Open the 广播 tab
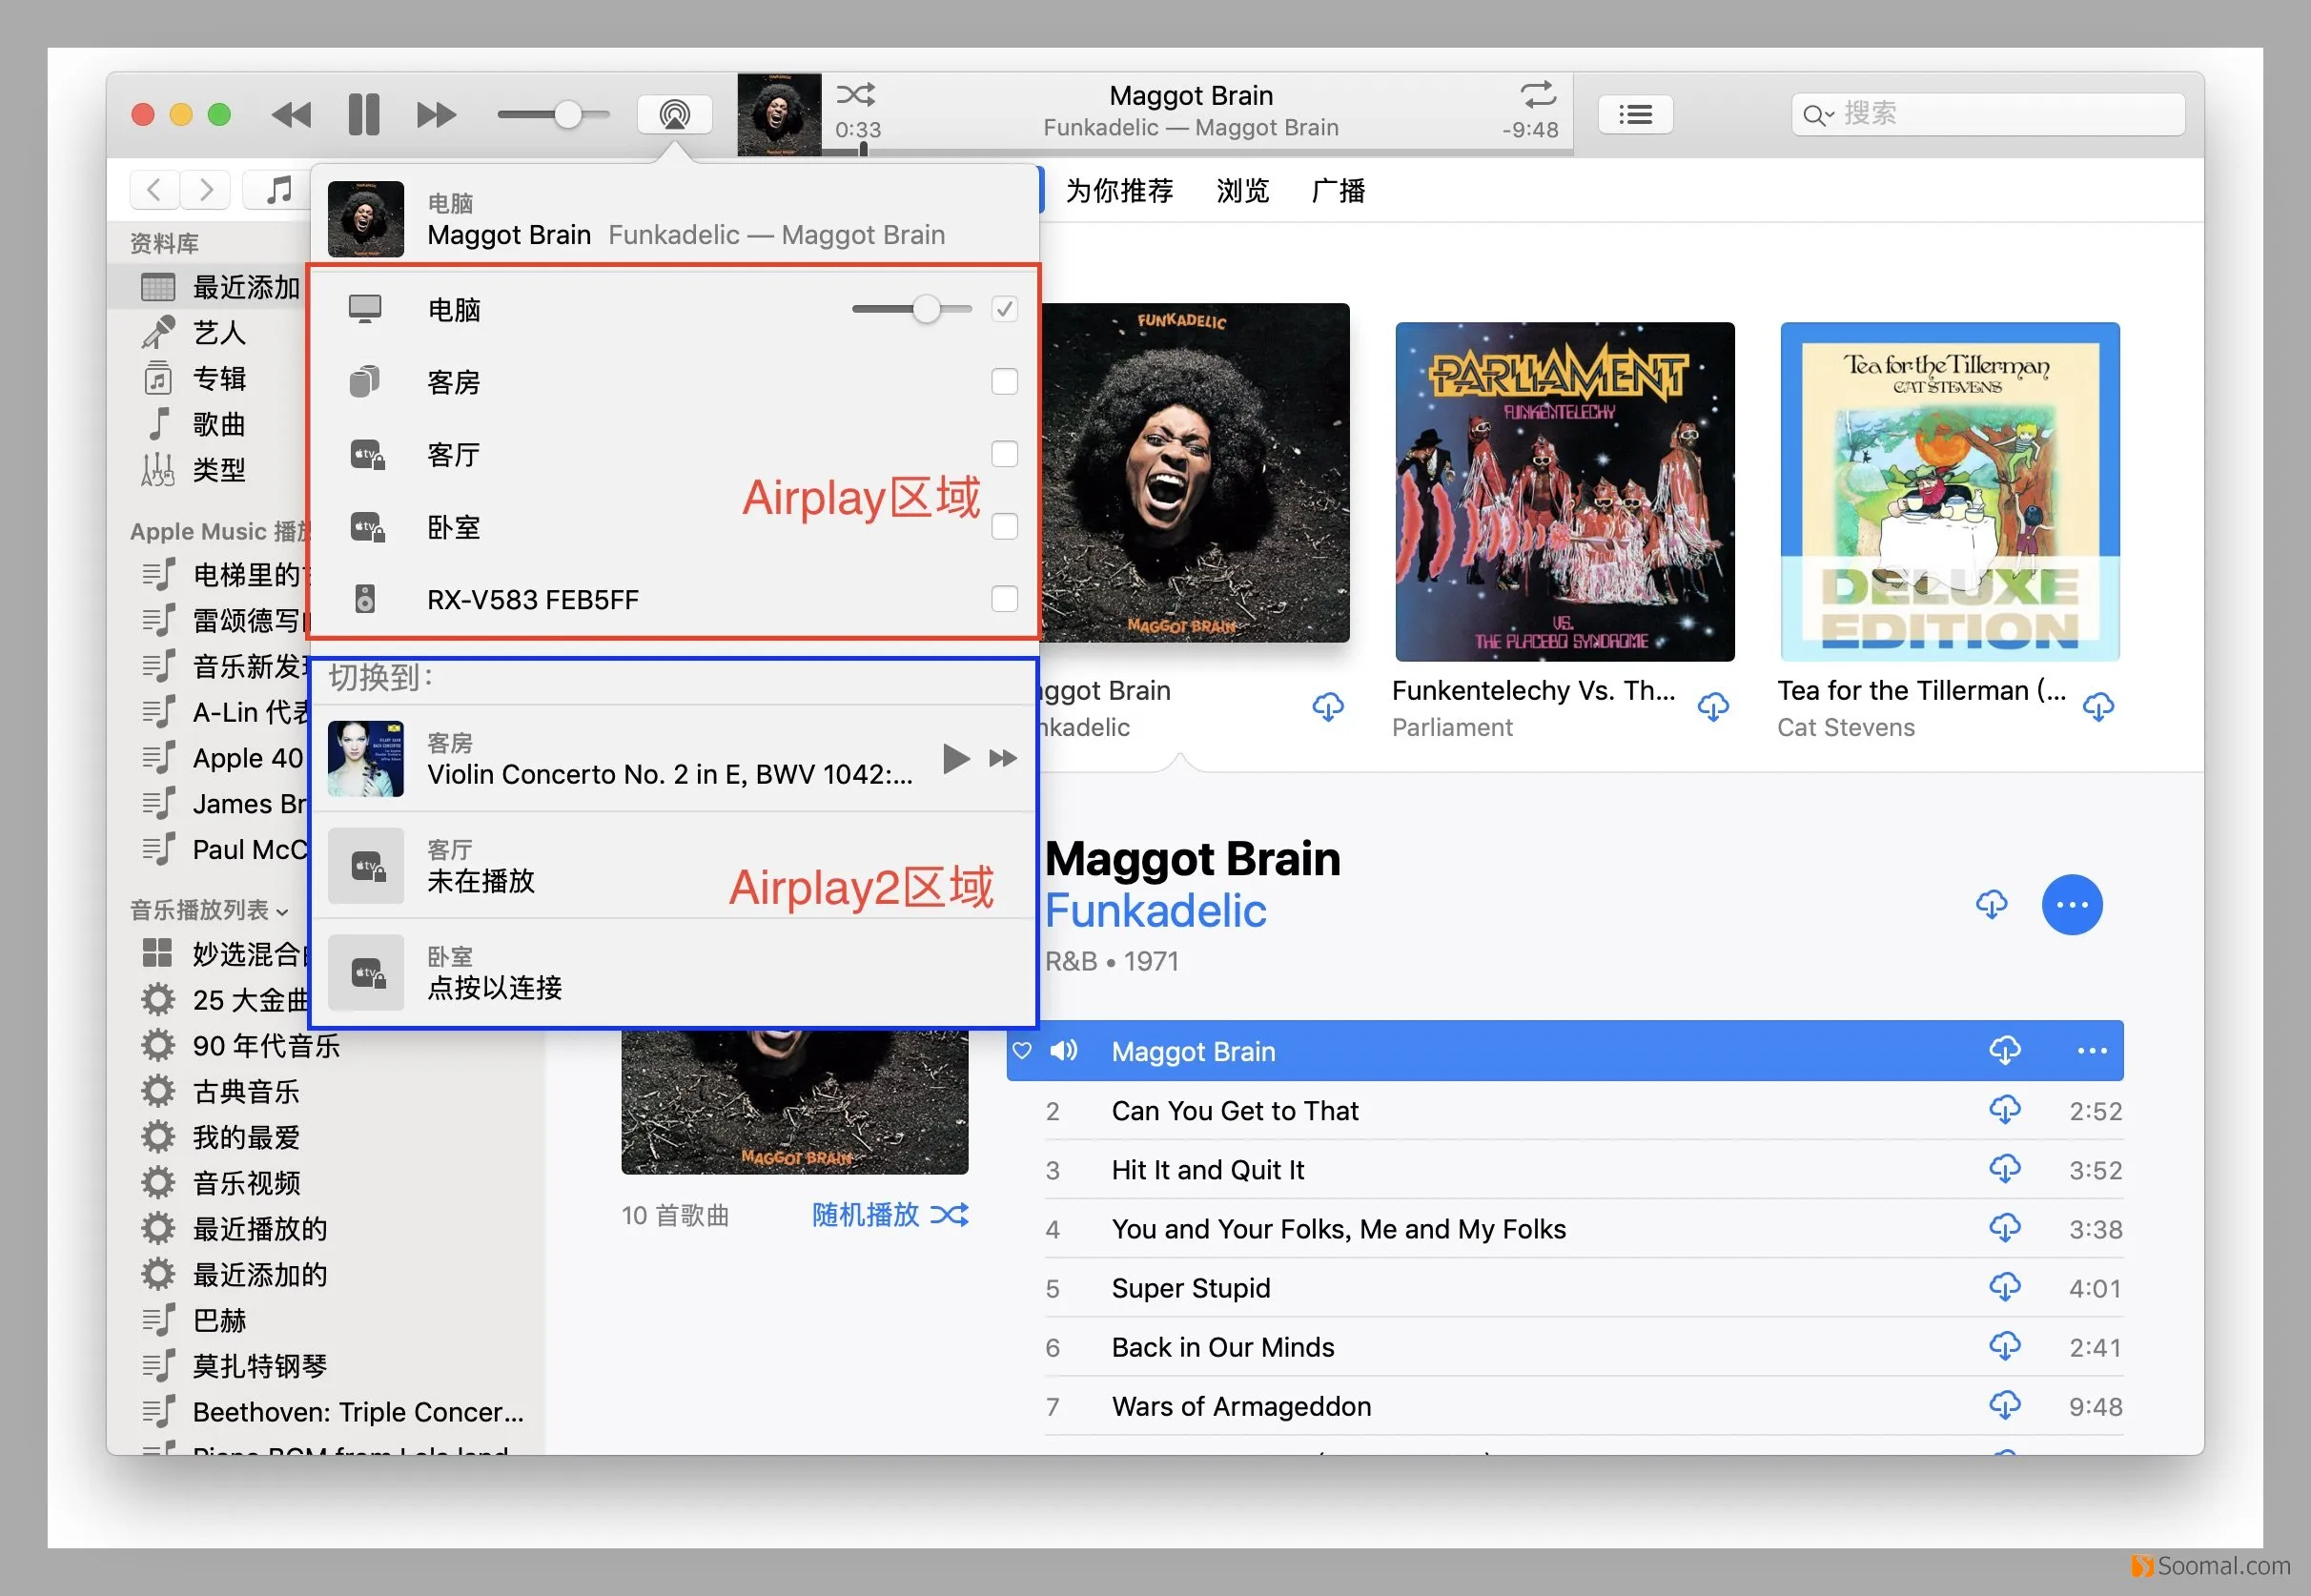This screenshot has width=2311, height=1596. [1338, 190]
